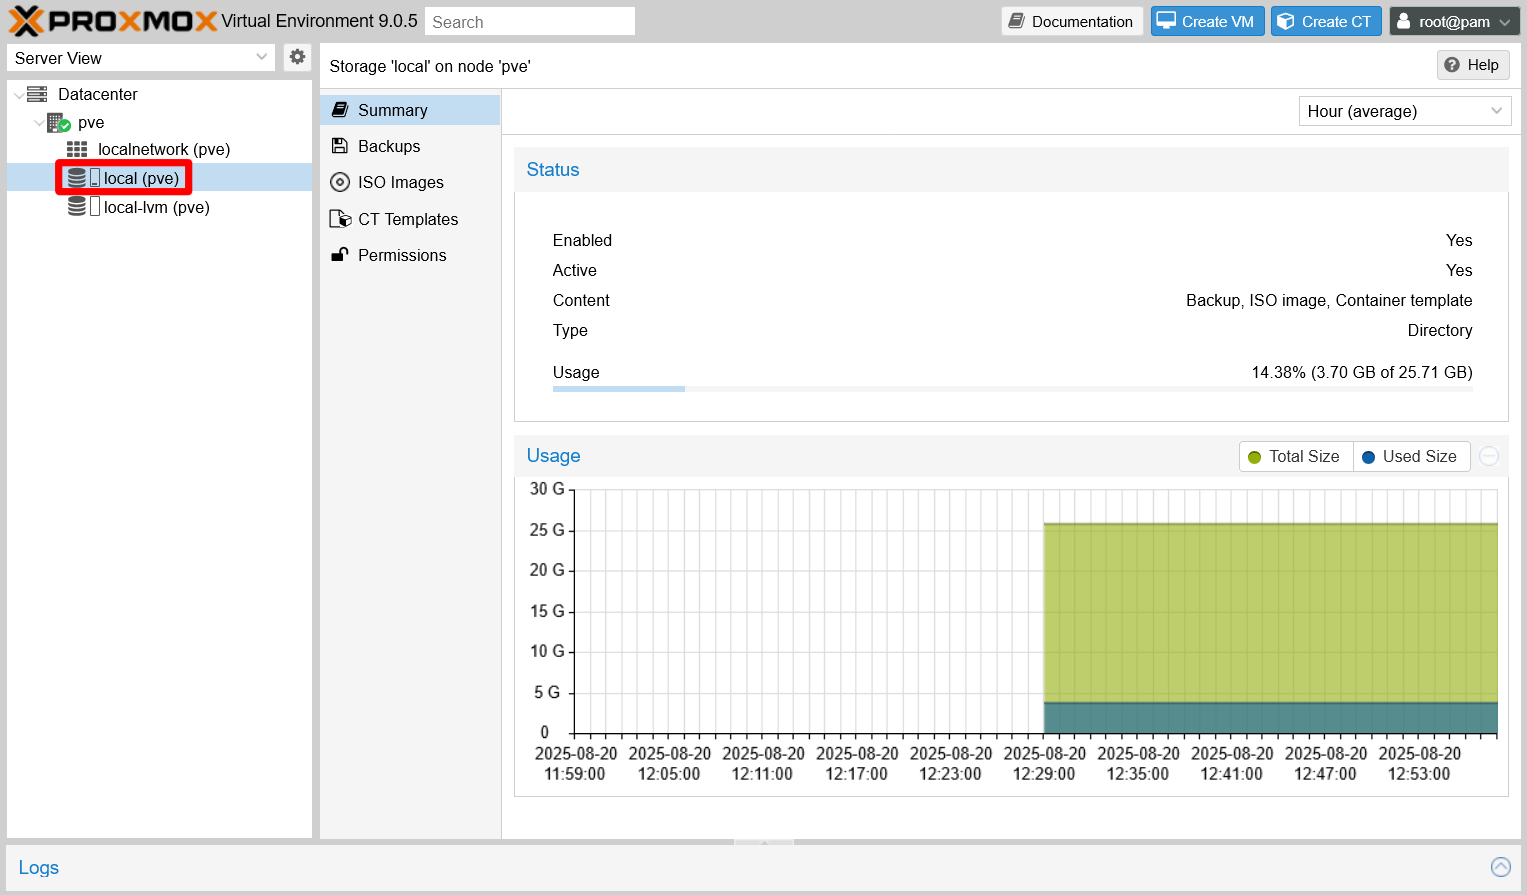The height and width of the screenshot is (895, 1527).
Task: Open the Backups tab
Action: click(x=389, y=146)
